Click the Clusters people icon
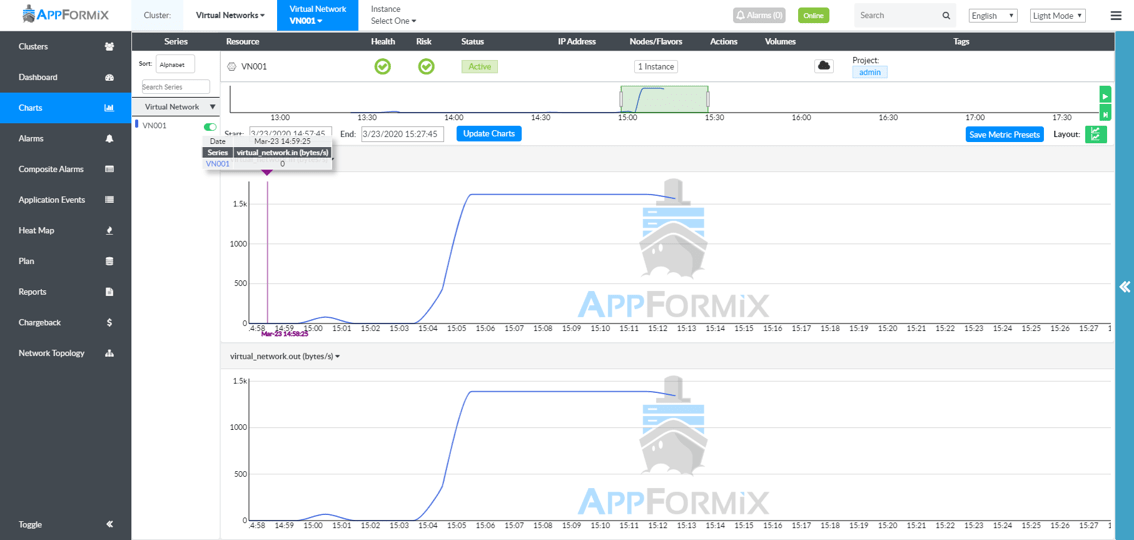 (109, 47)
